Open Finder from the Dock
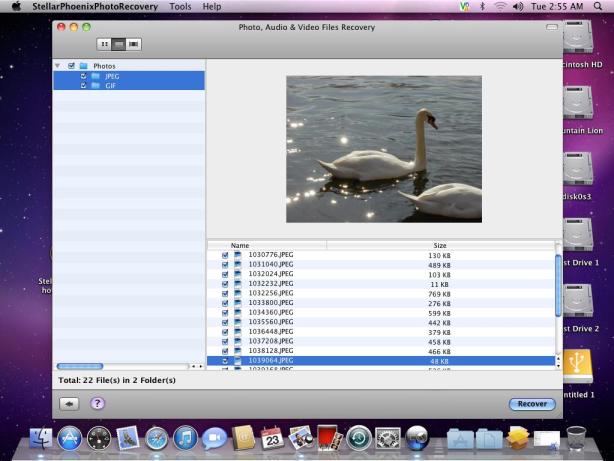The image size is (614, 461). (x=41, y=438)
